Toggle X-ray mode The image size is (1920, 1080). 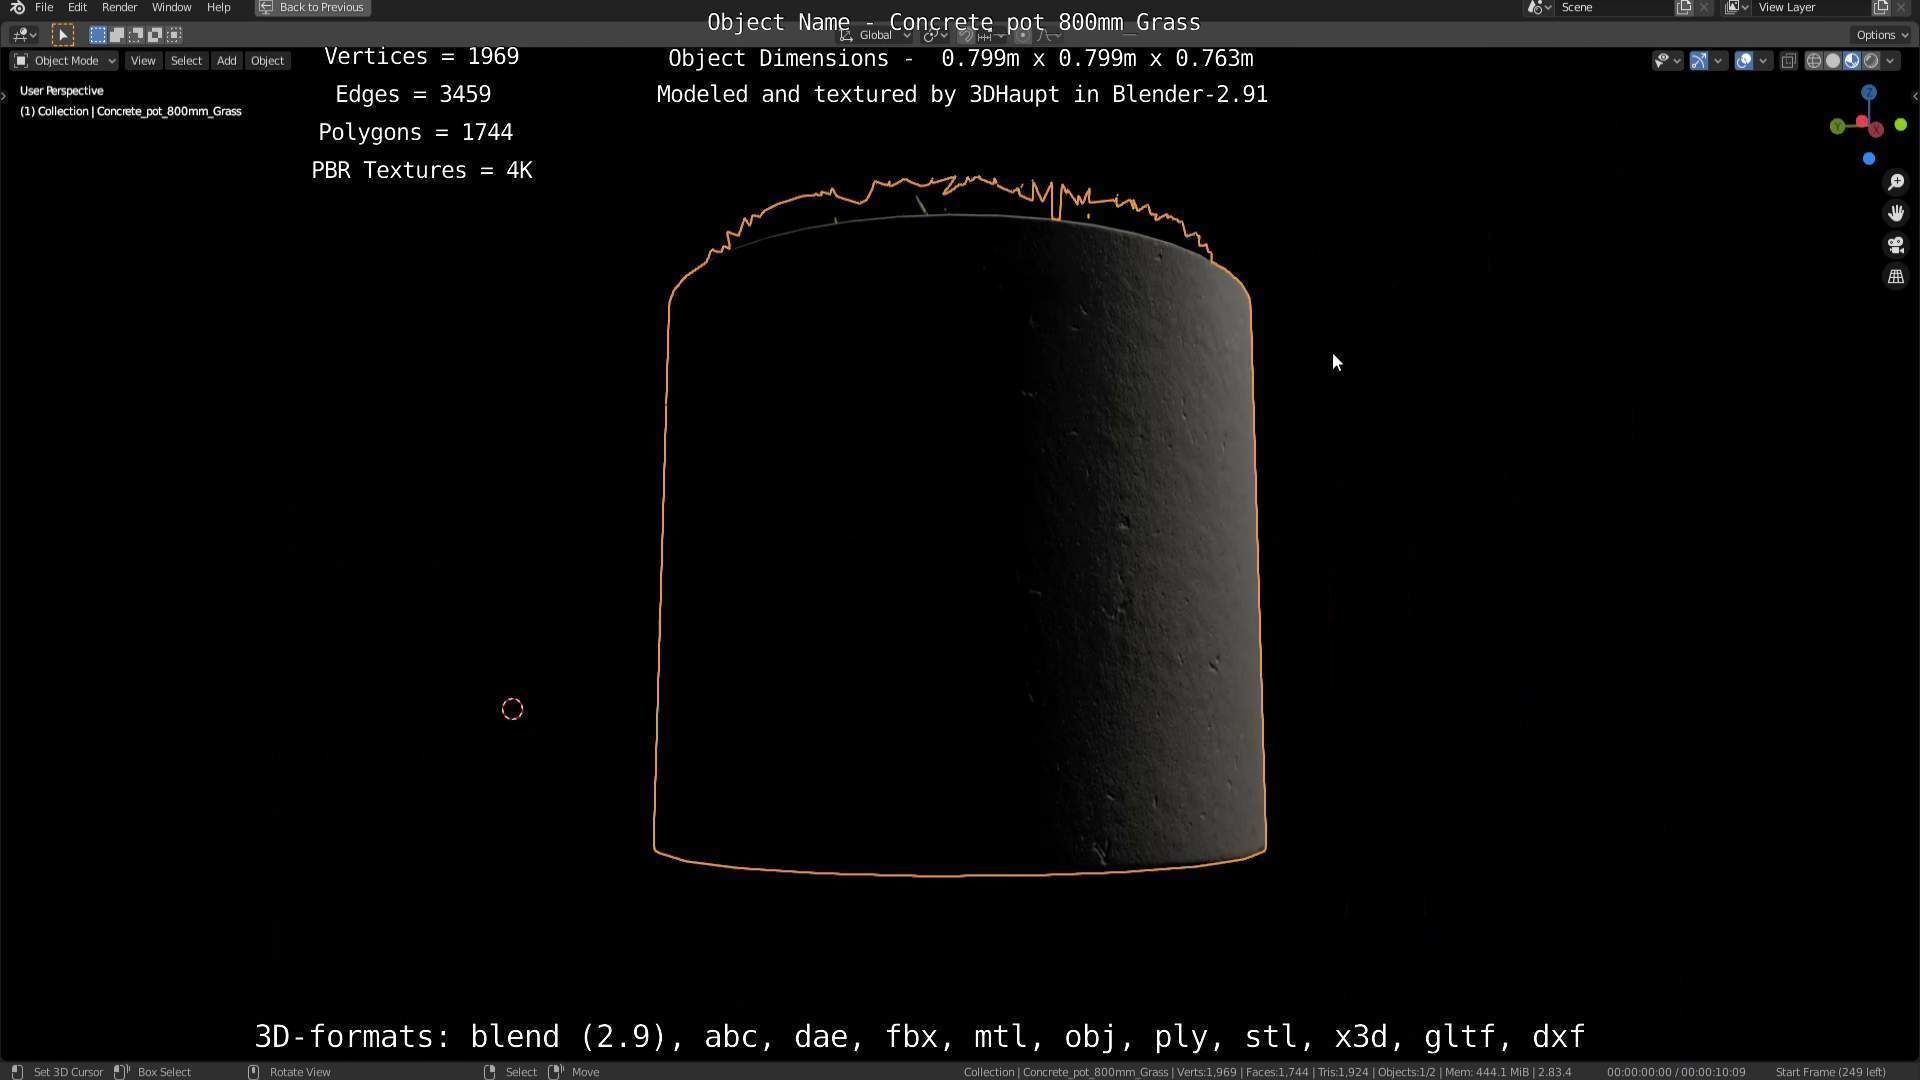1789,61
